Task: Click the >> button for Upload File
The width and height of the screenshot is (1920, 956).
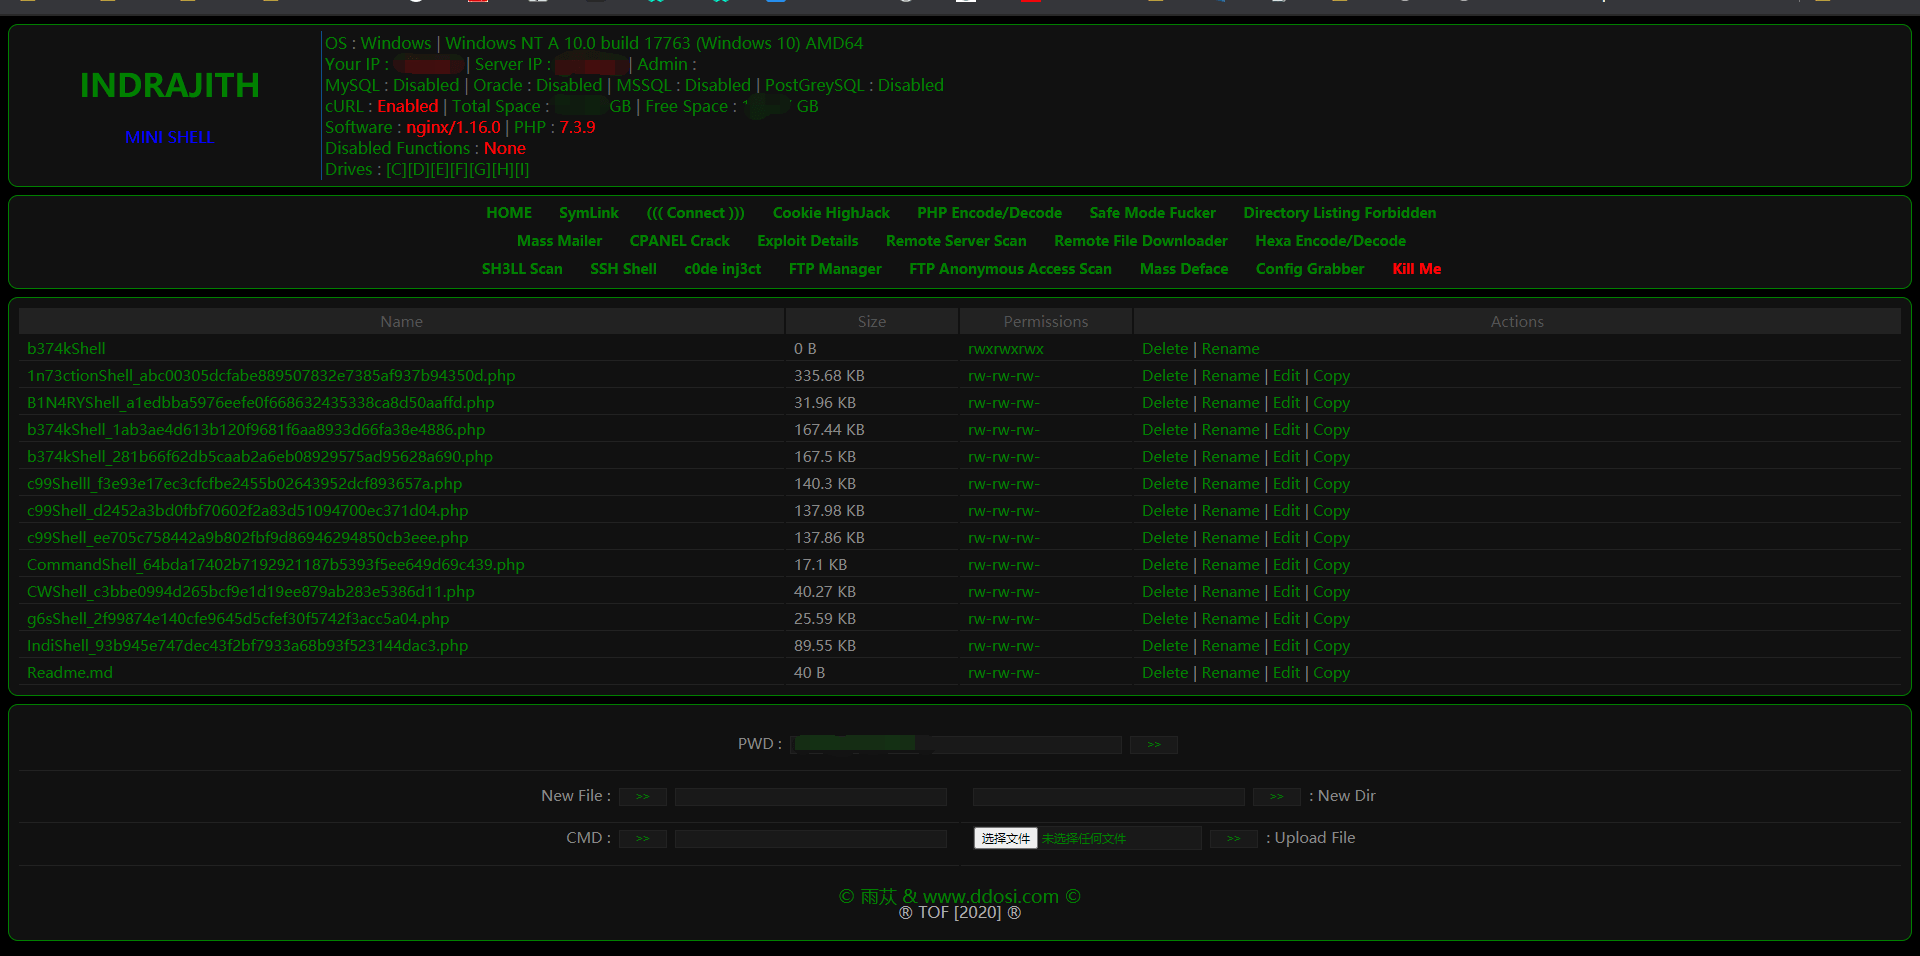Action: [1233, 839]
